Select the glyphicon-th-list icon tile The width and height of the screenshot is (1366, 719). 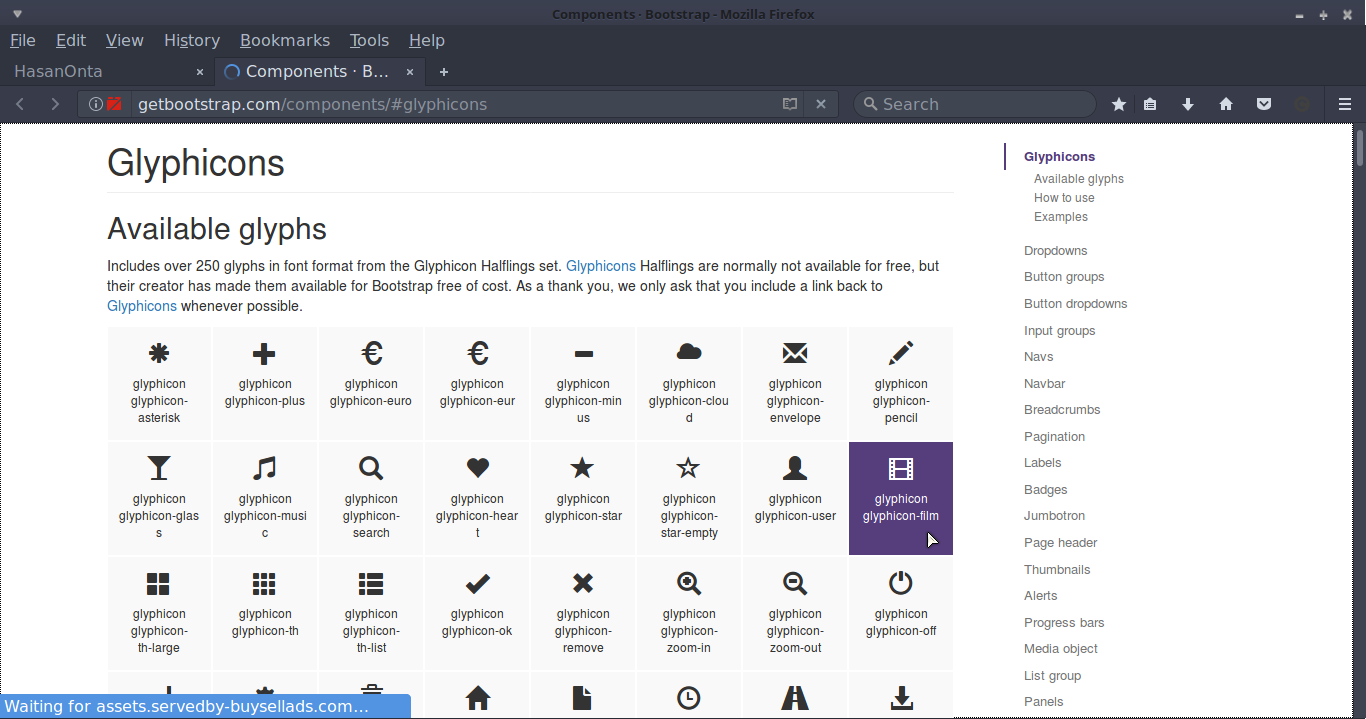(x=371, y=613)
